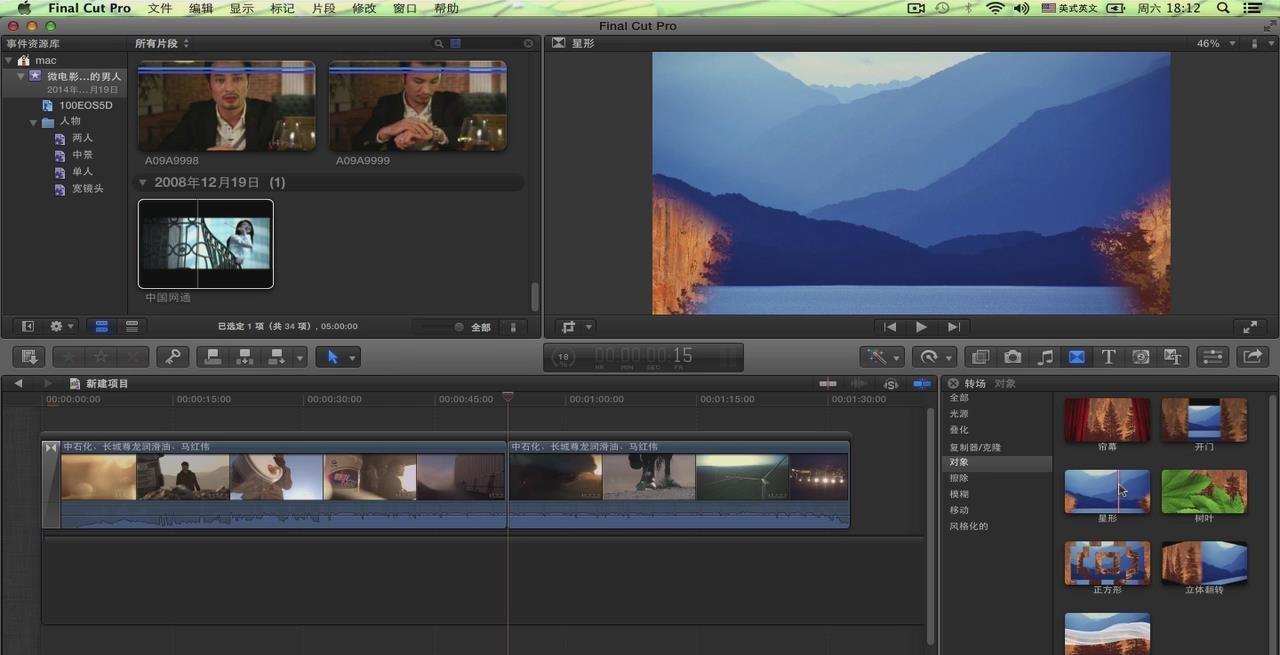Open the 46% viewer zoom menu

click(1216, 43)
